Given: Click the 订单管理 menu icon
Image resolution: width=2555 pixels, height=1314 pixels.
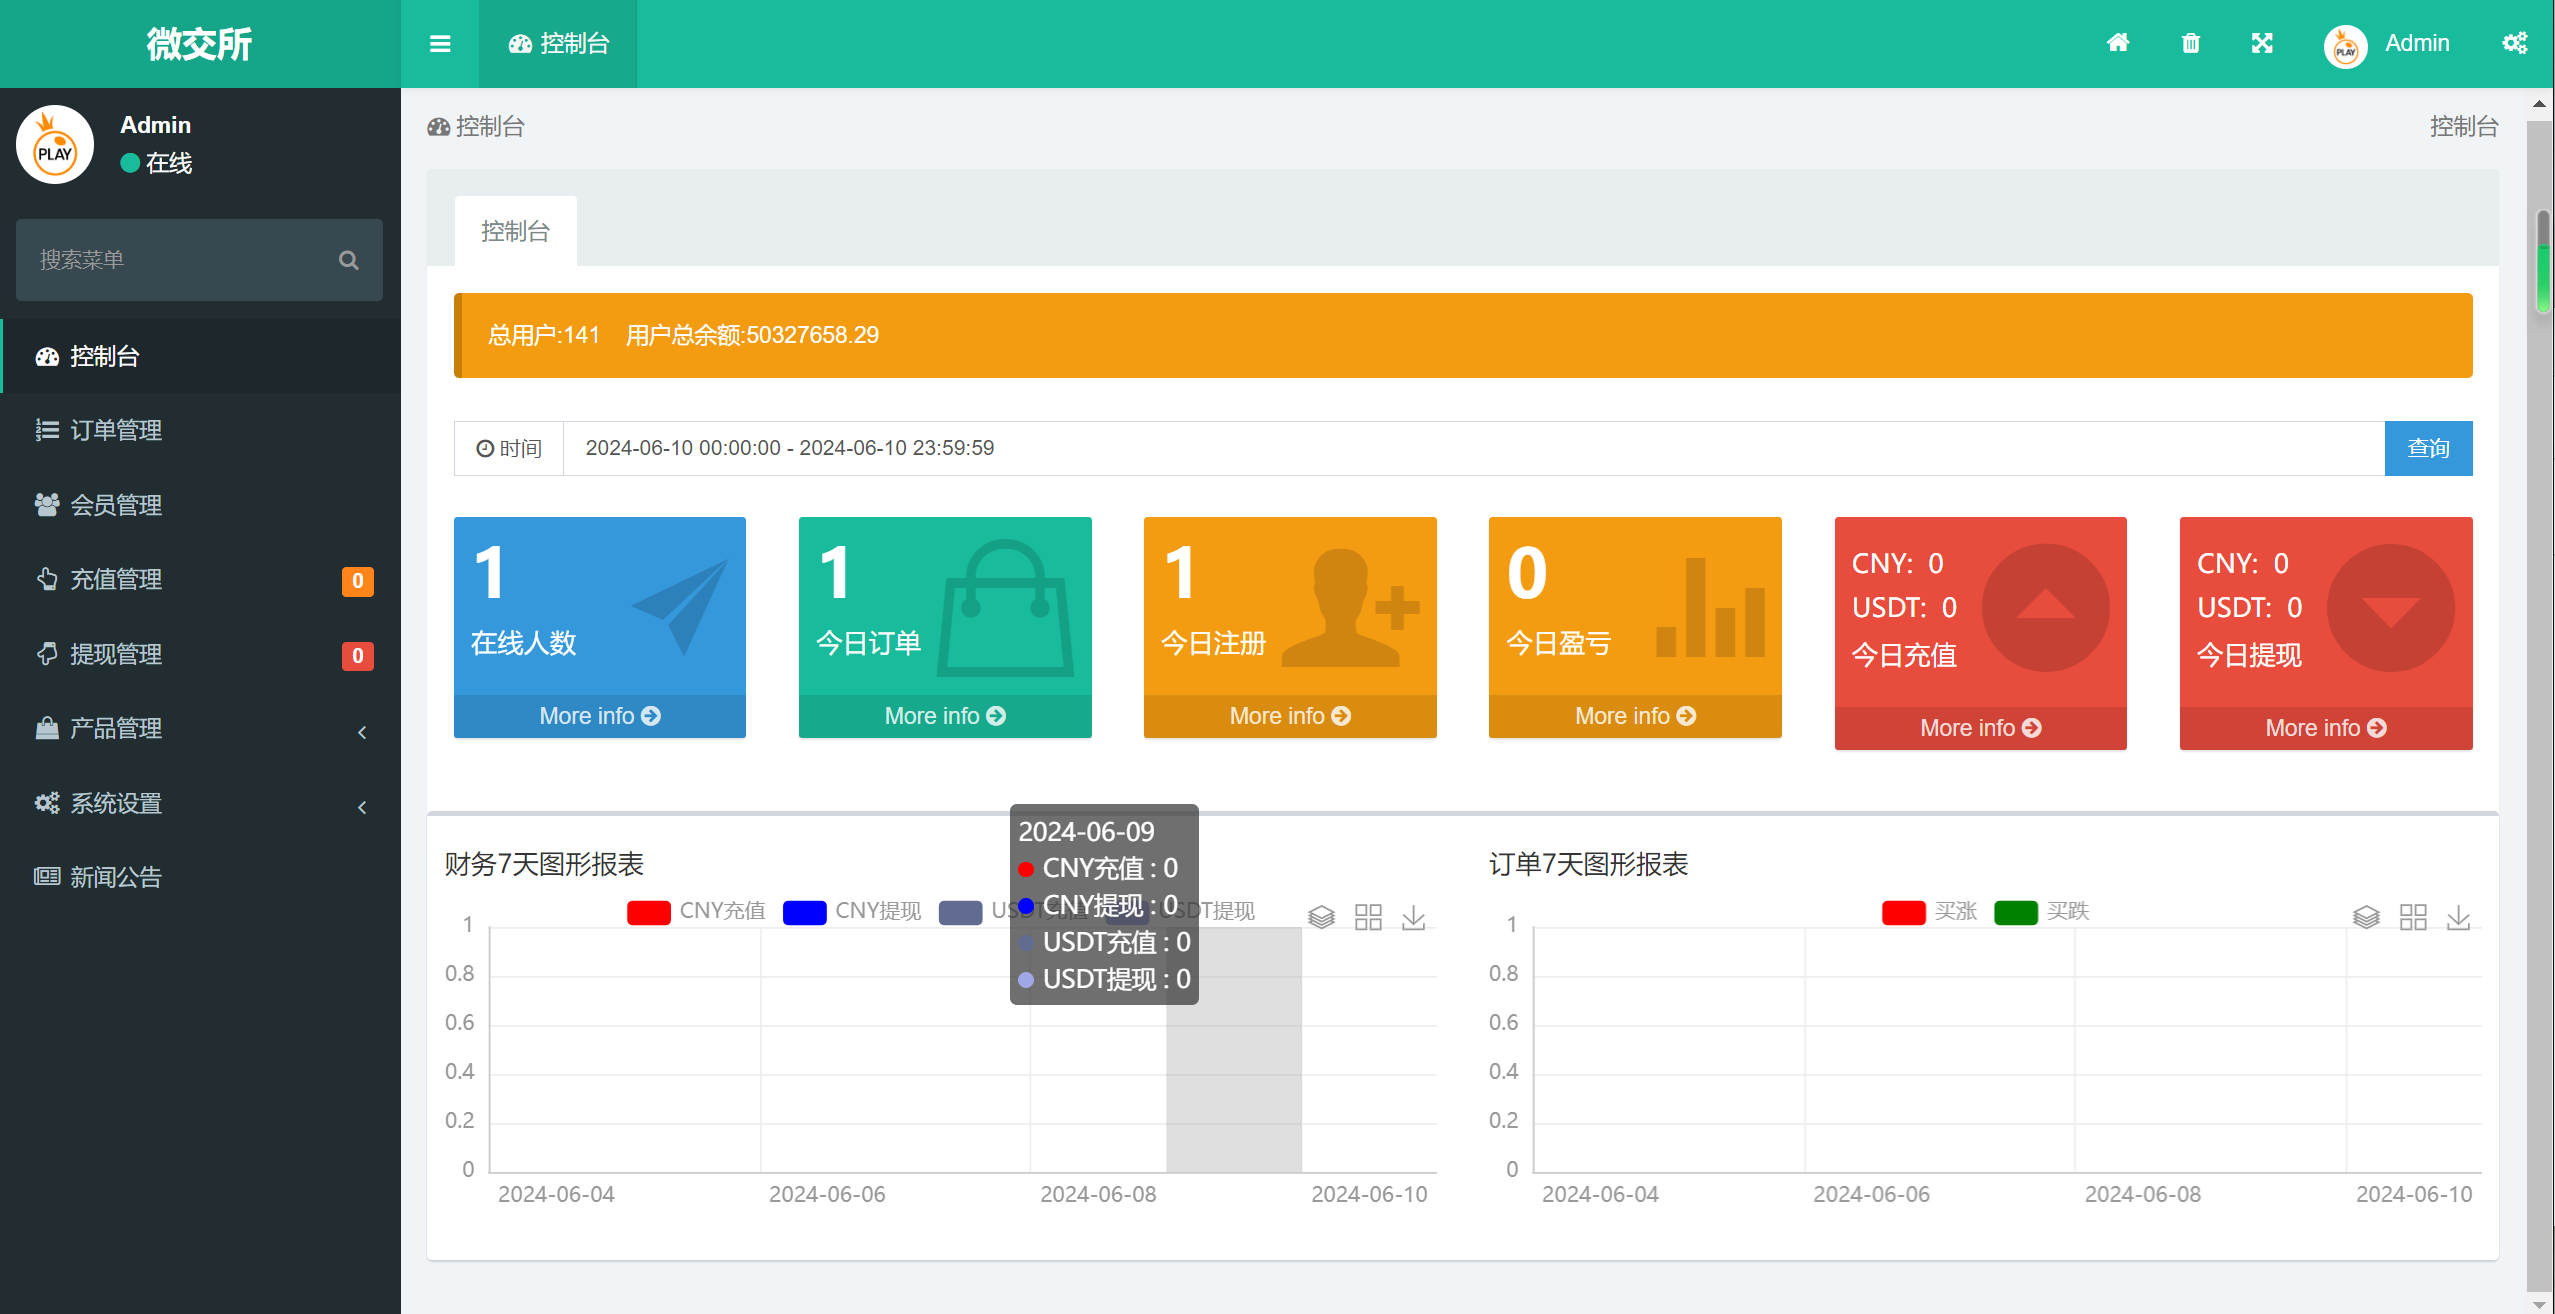Looking at the screenshot, I should coord(45,429).
